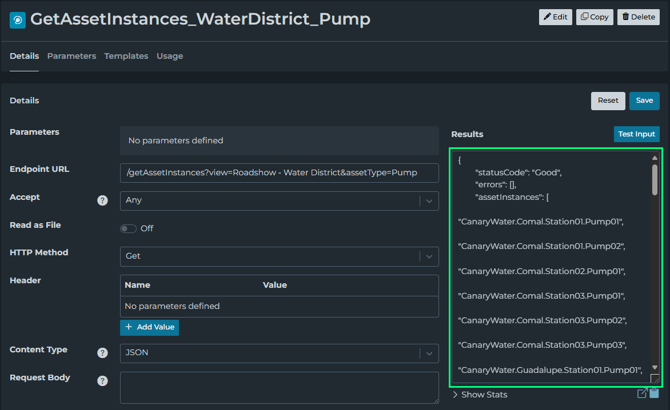
Task: Click the "errors": [] line in Results
Action: pyautogui.click(x=496, y=185)
